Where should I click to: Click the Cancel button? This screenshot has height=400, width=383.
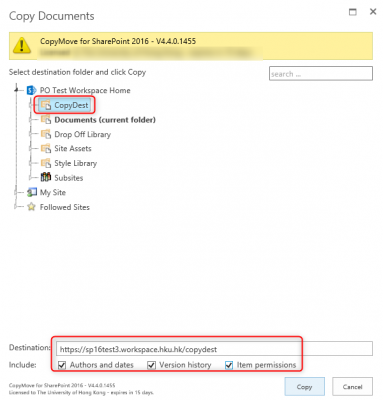(352, 387)
